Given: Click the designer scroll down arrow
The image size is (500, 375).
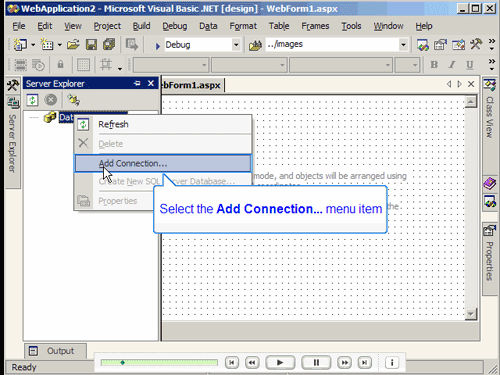Looking at the screenshot, I should click(471, 314).
